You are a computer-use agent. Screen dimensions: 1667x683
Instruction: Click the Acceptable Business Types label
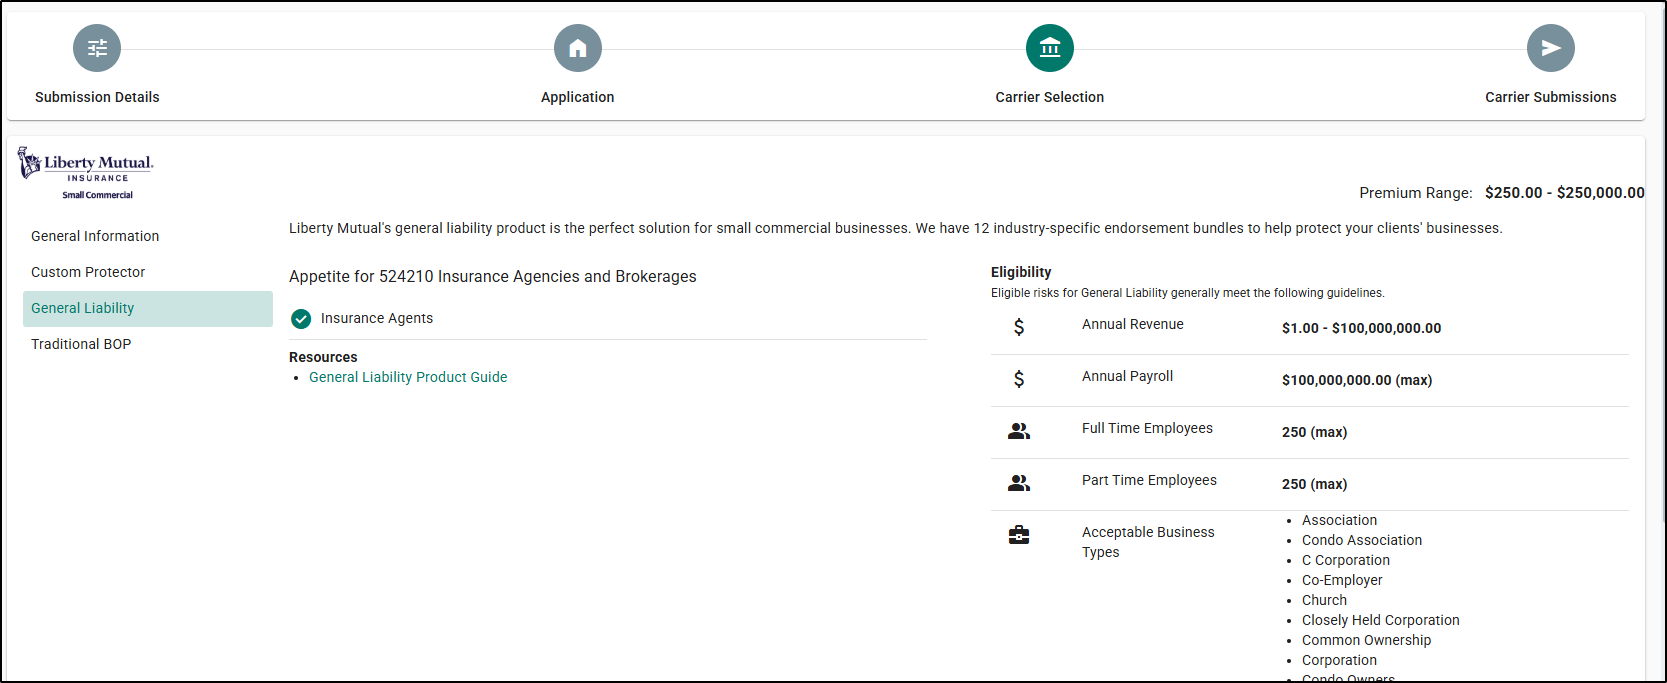1148,542
